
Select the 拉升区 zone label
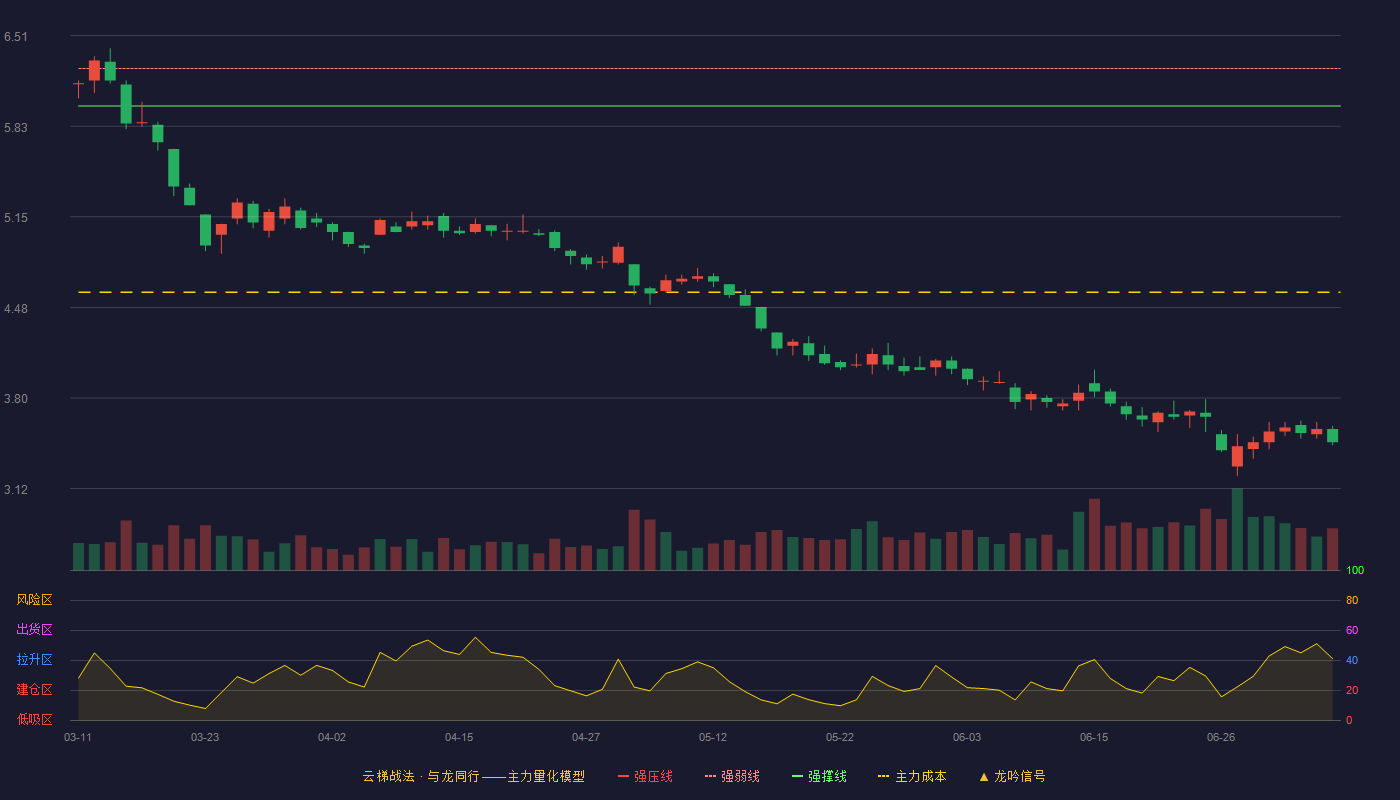[x=34, y=660]
